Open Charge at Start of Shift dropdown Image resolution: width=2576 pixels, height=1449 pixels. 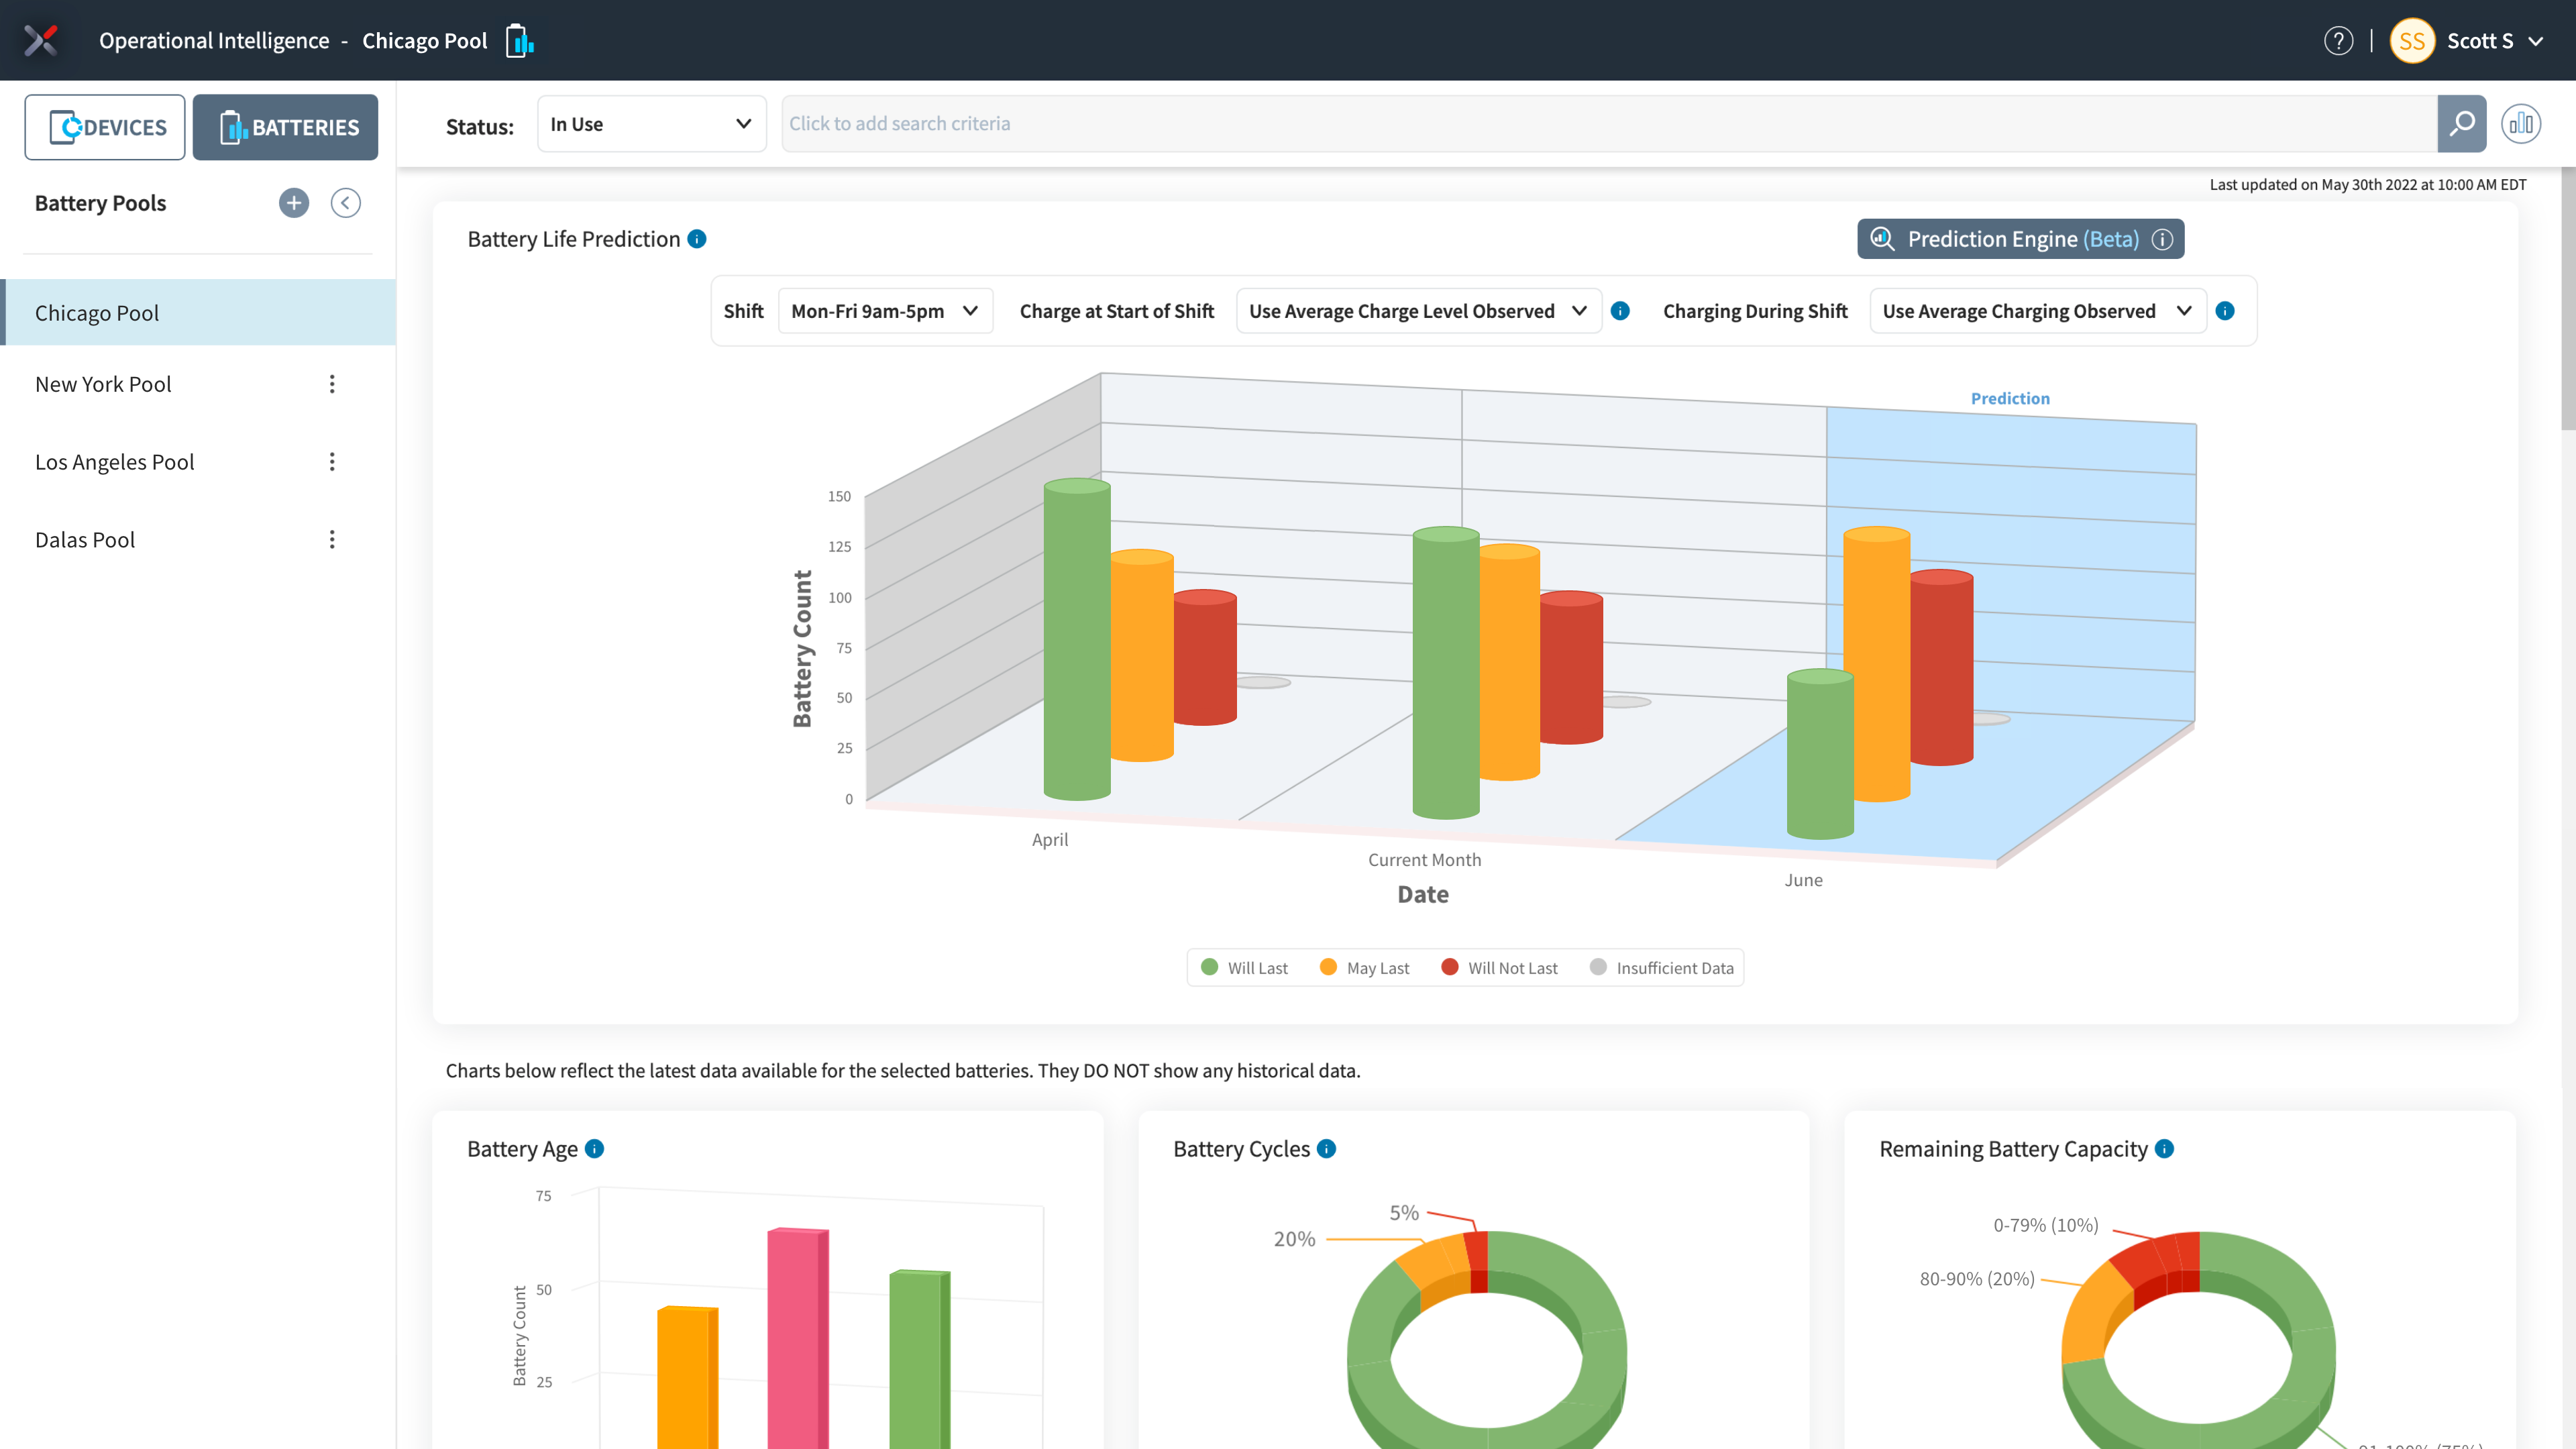(1419, 311)
